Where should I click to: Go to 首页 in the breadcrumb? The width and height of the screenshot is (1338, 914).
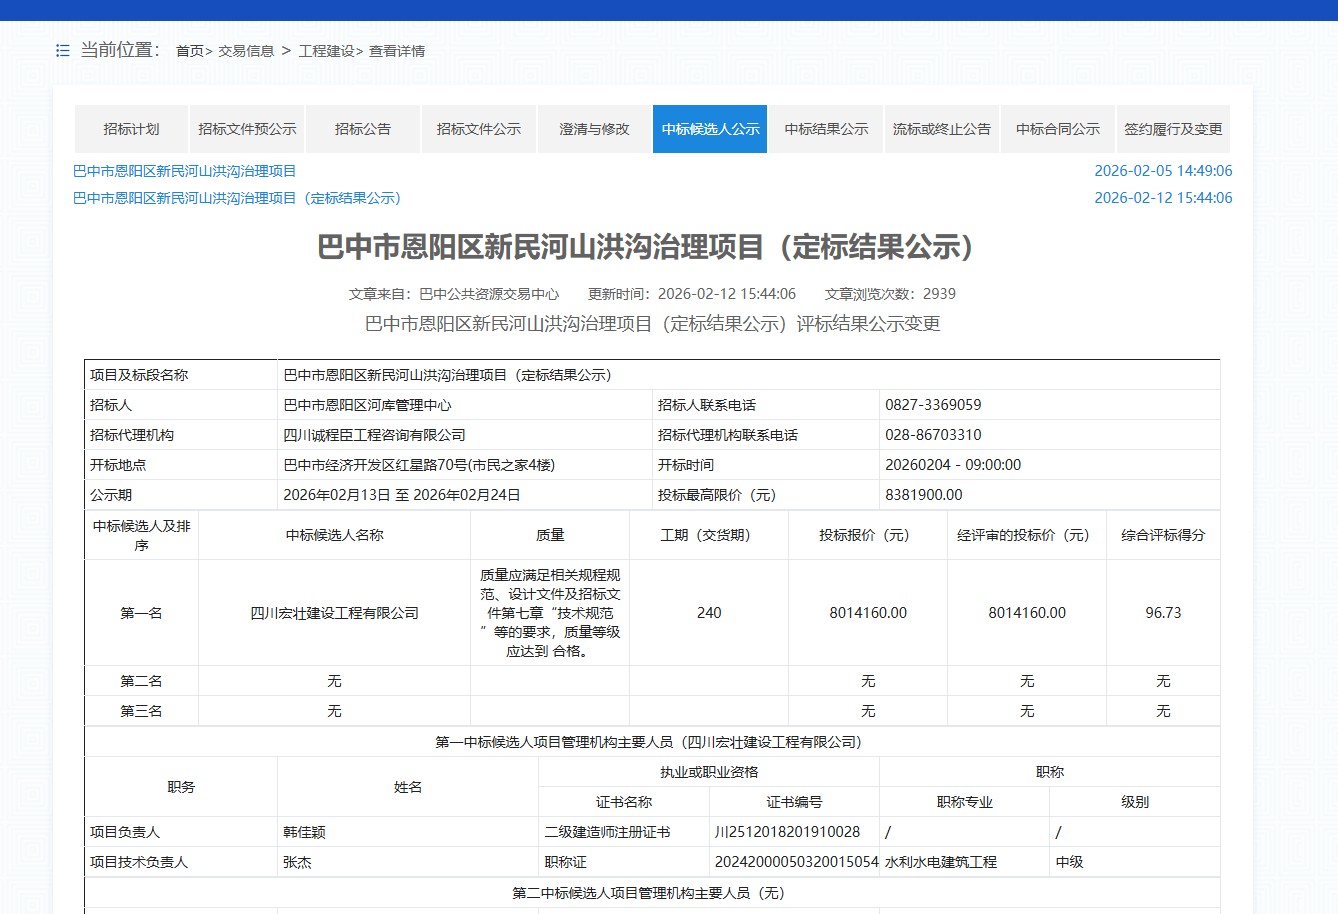point(190,51)
